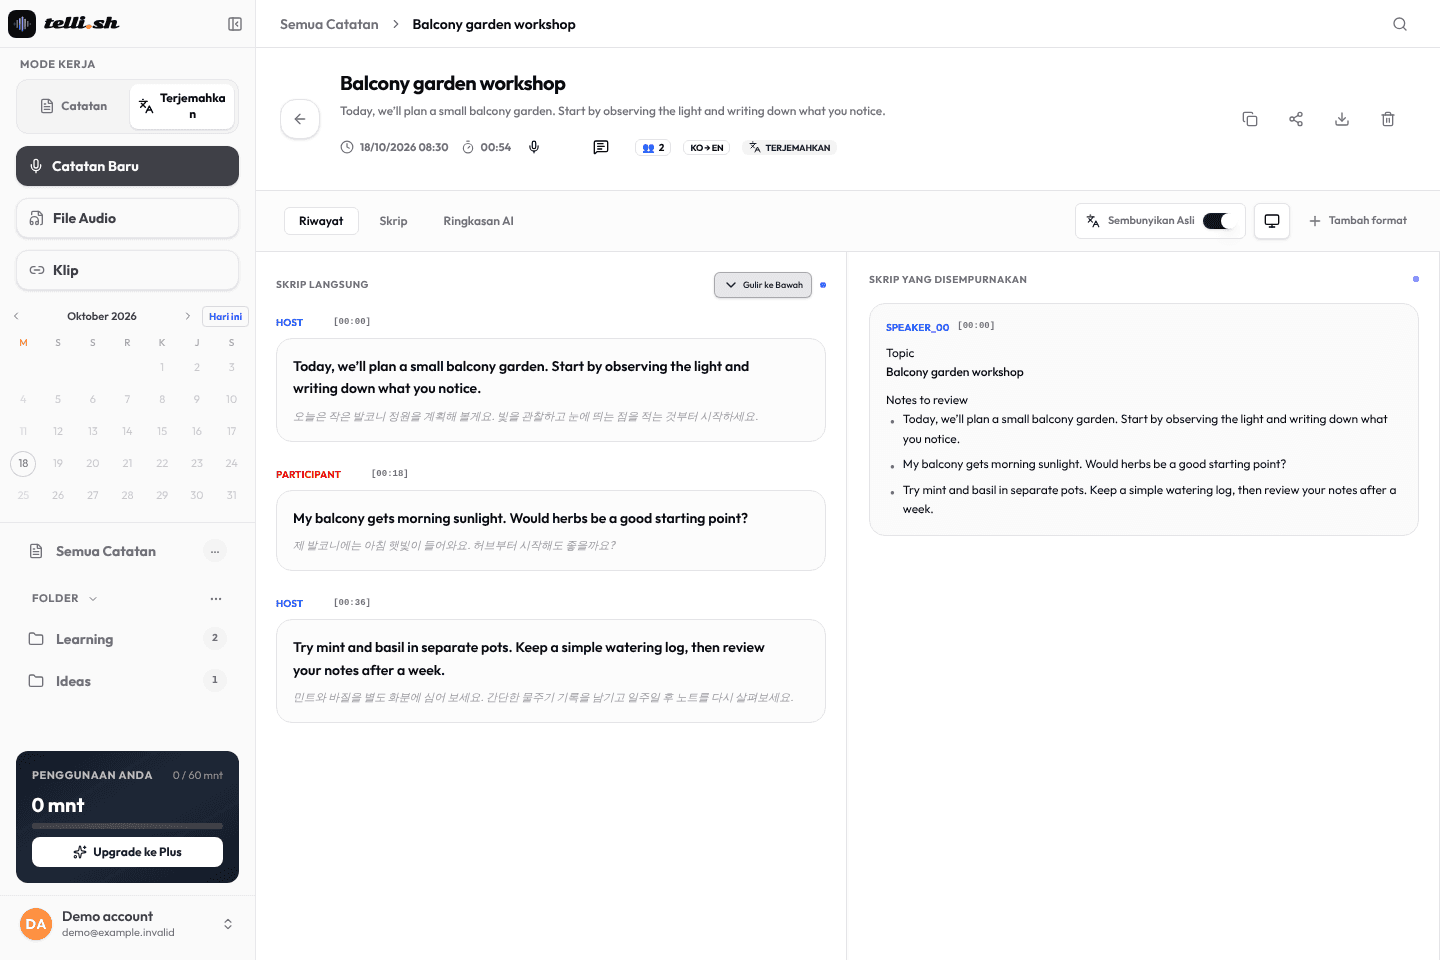1440x960 pixels.
Task: Toggle the Sembunyikan Asli switch
Action: (x=1217, y=221)
